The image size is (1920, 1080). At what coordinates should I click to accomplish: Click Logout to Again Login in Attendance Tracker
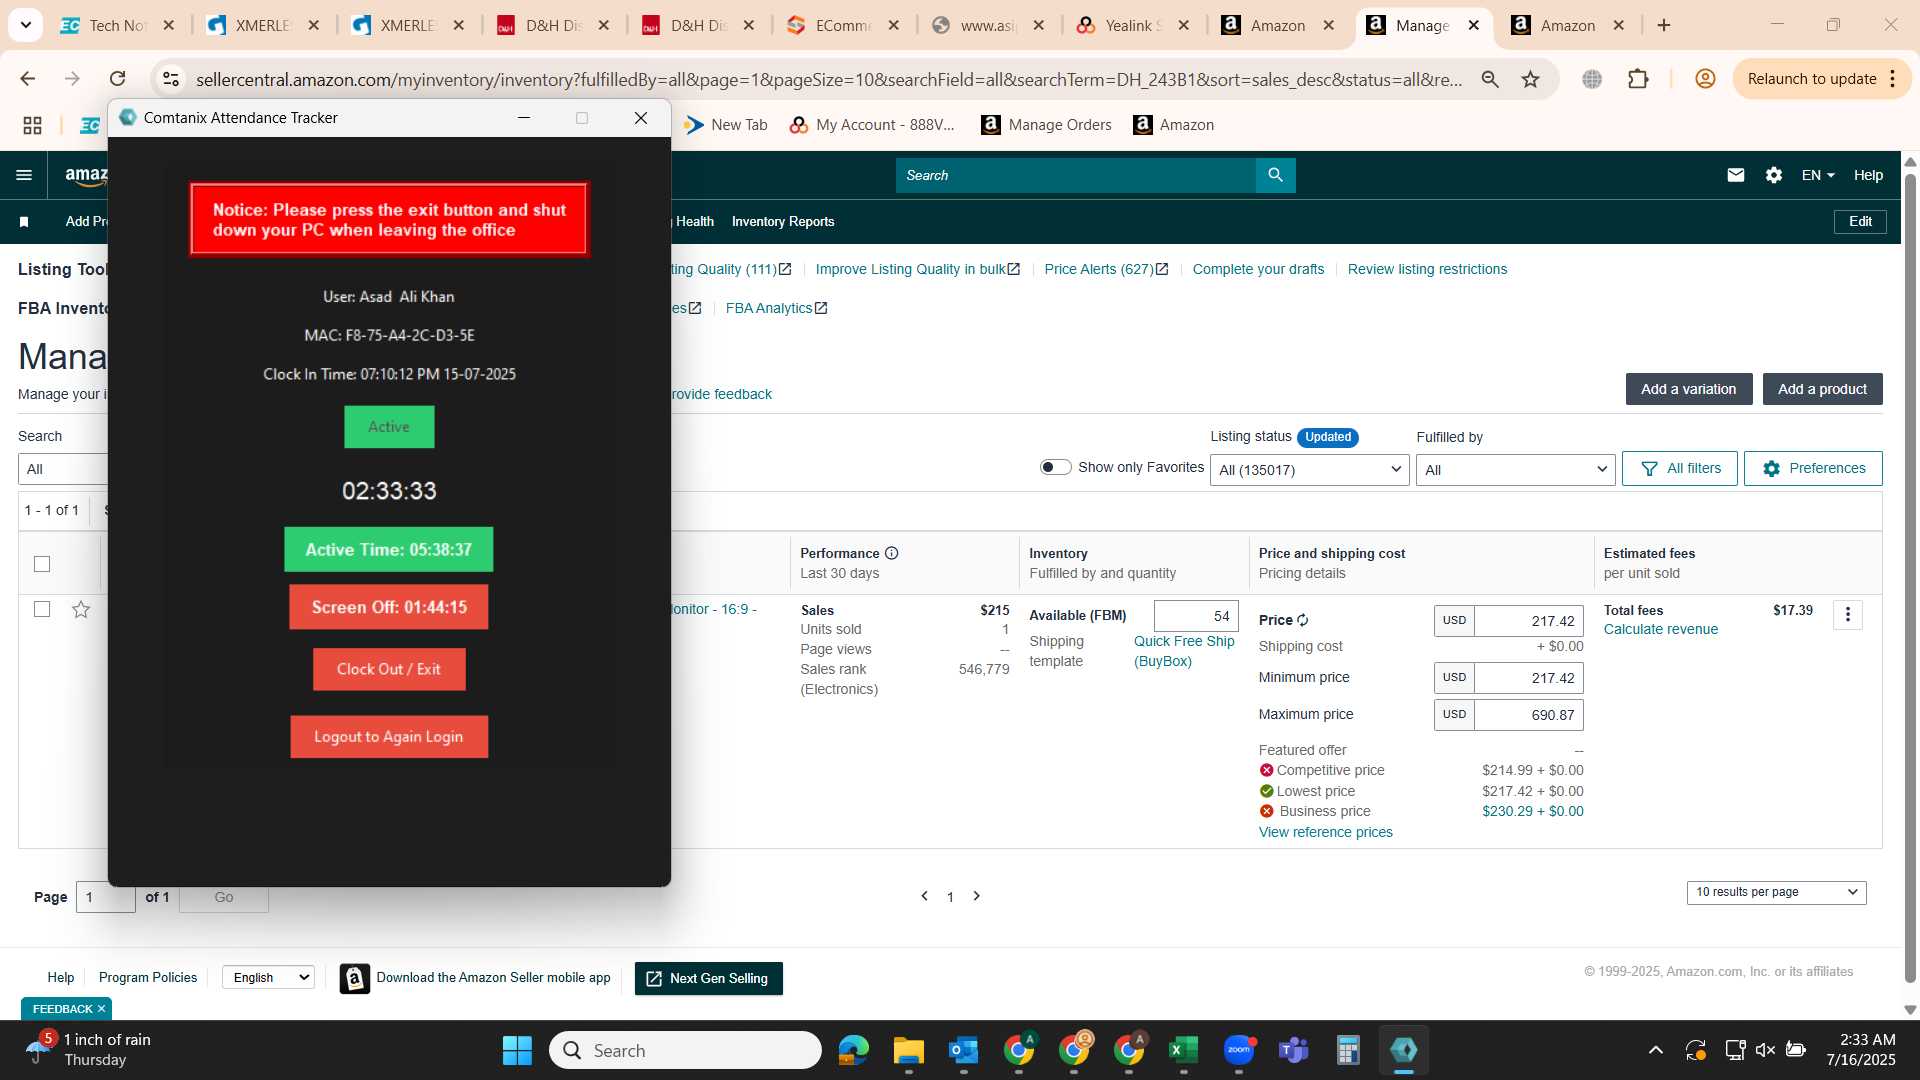click(x=388, y=737)
